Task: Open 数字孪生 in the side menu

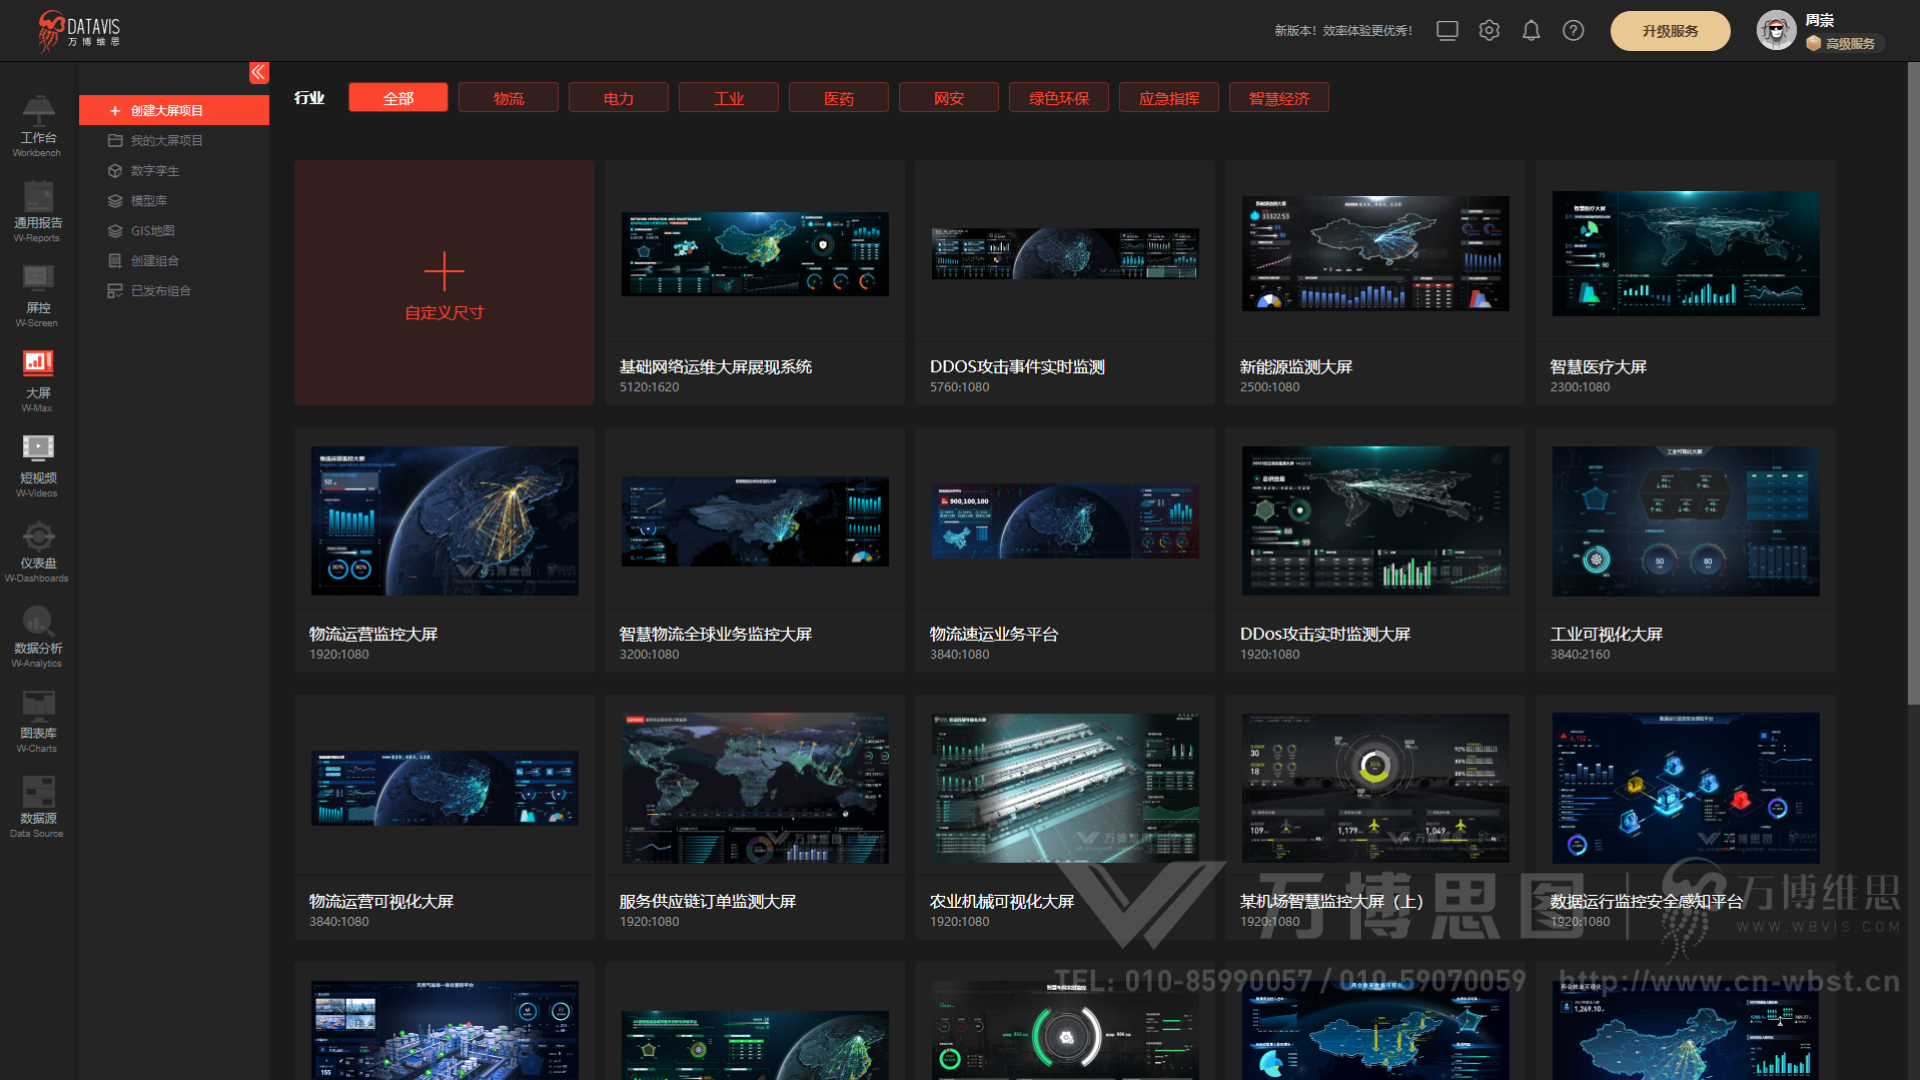Action: point(154,171)
